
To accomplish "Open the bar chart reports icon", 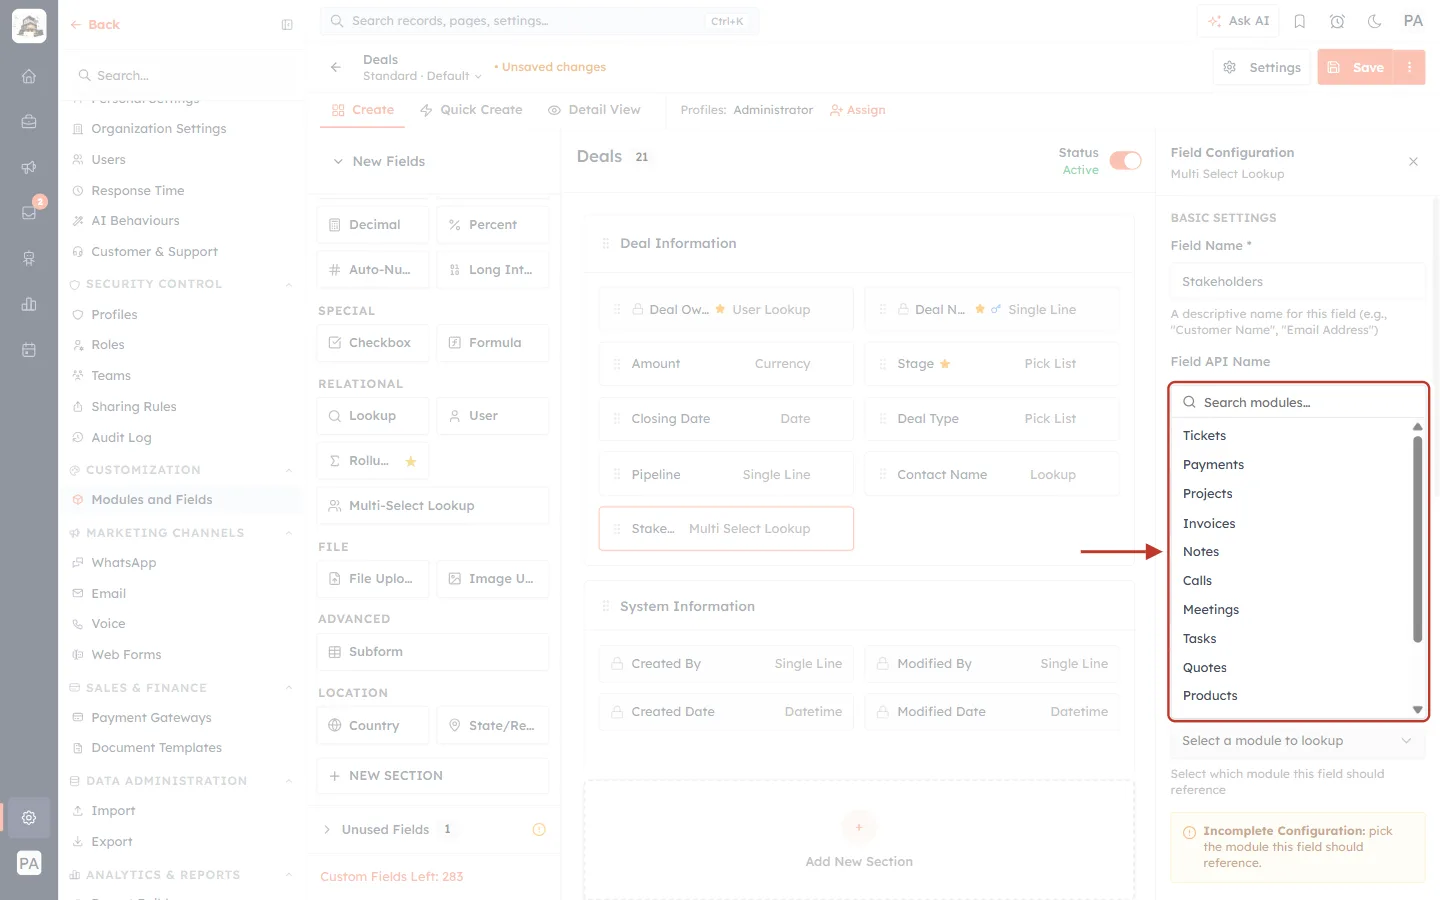I will (29, 304).
